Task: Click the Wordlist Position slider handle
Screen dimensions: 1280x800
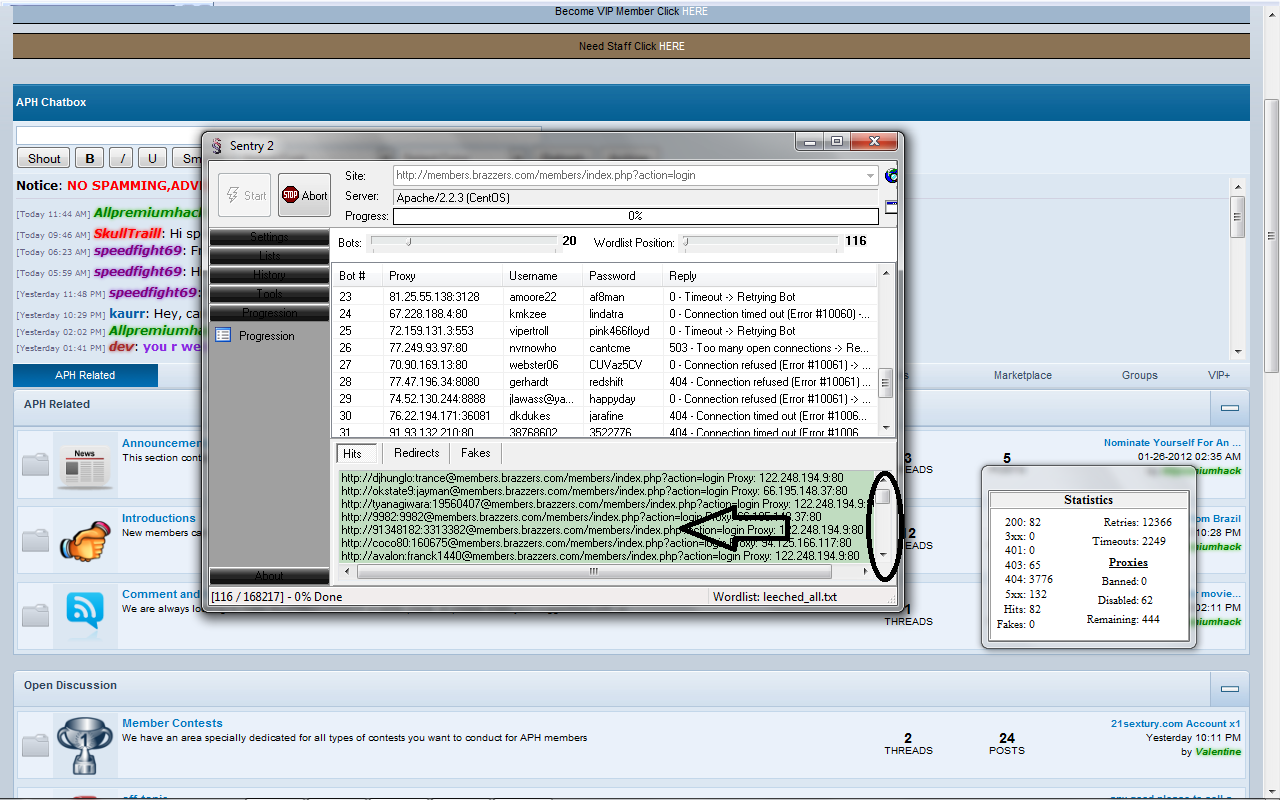Action: click(x=687, y=241)
